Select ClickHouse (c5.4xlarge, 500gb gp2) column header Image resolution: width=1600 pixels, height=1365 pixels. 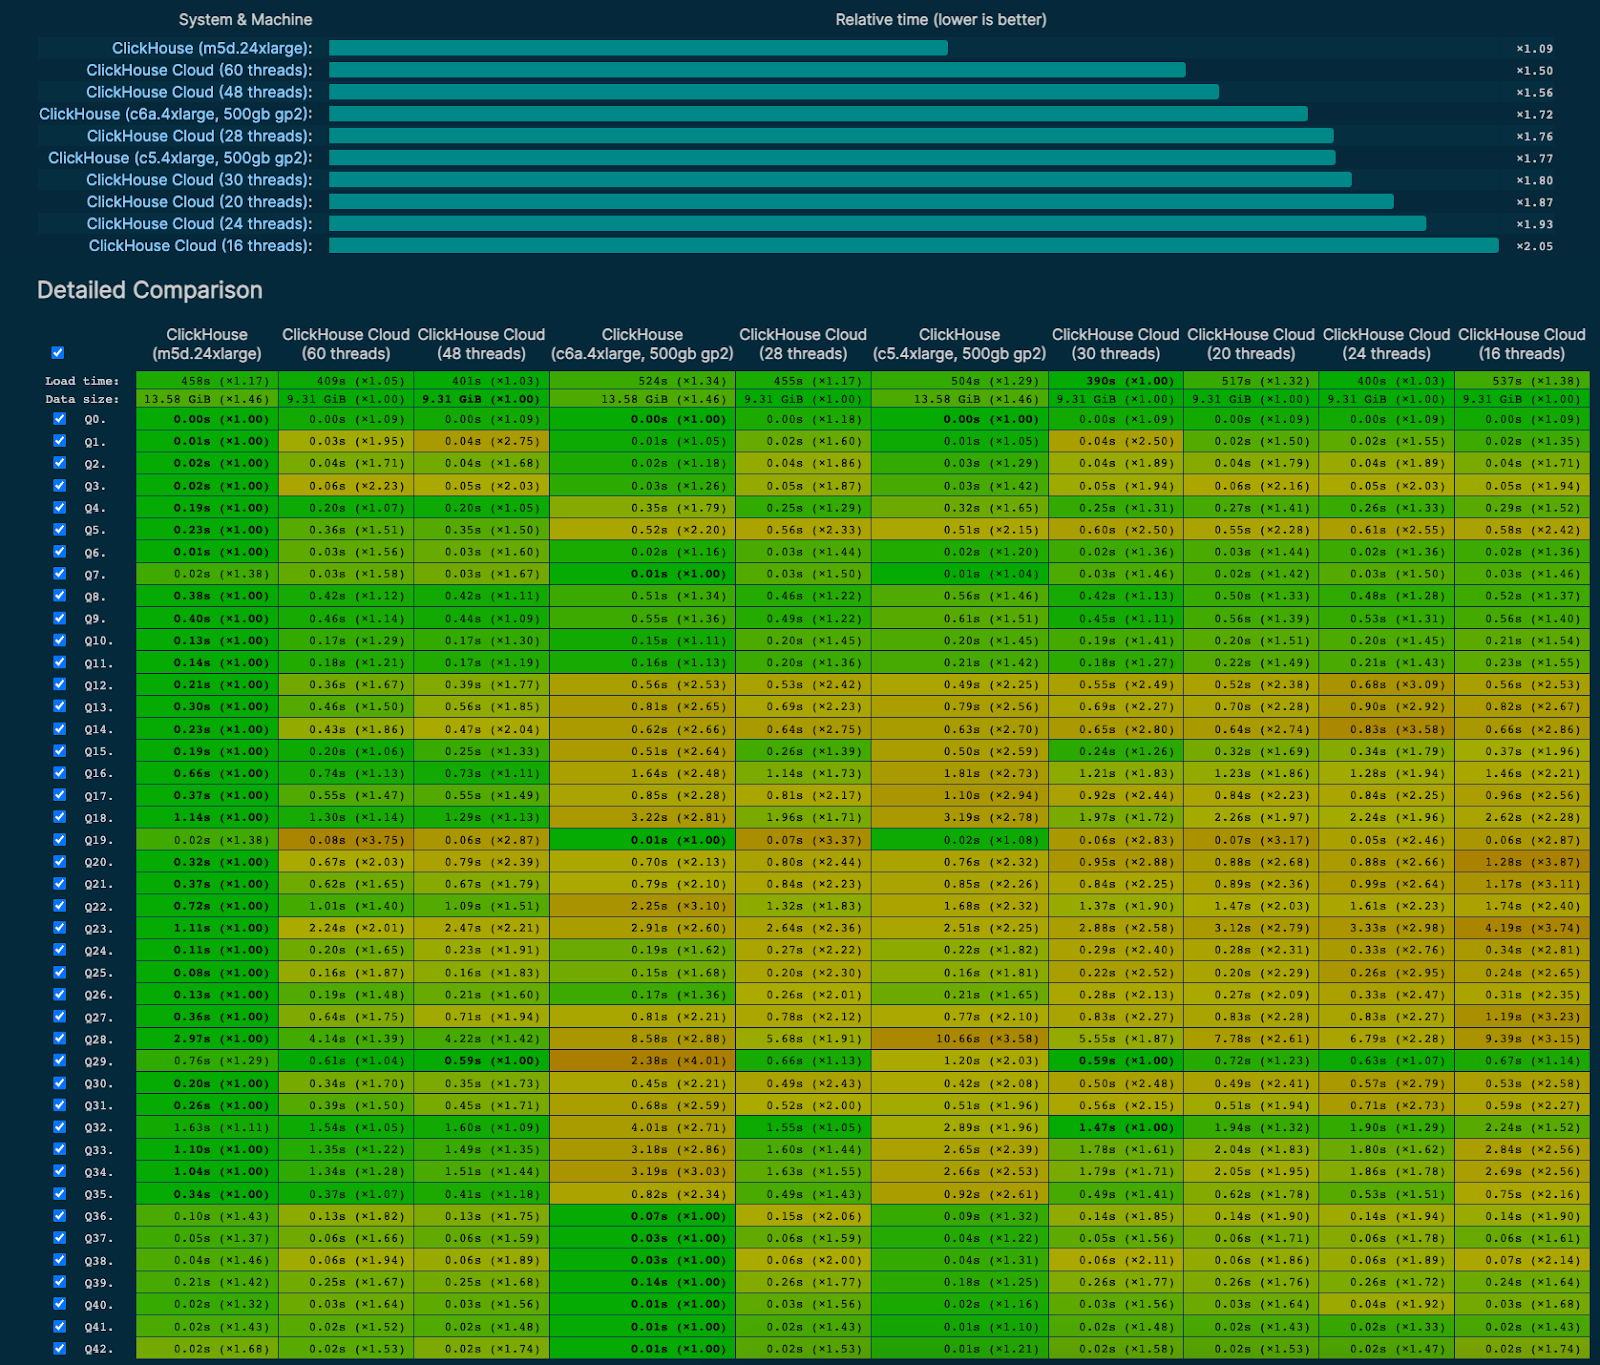point(959,344)
